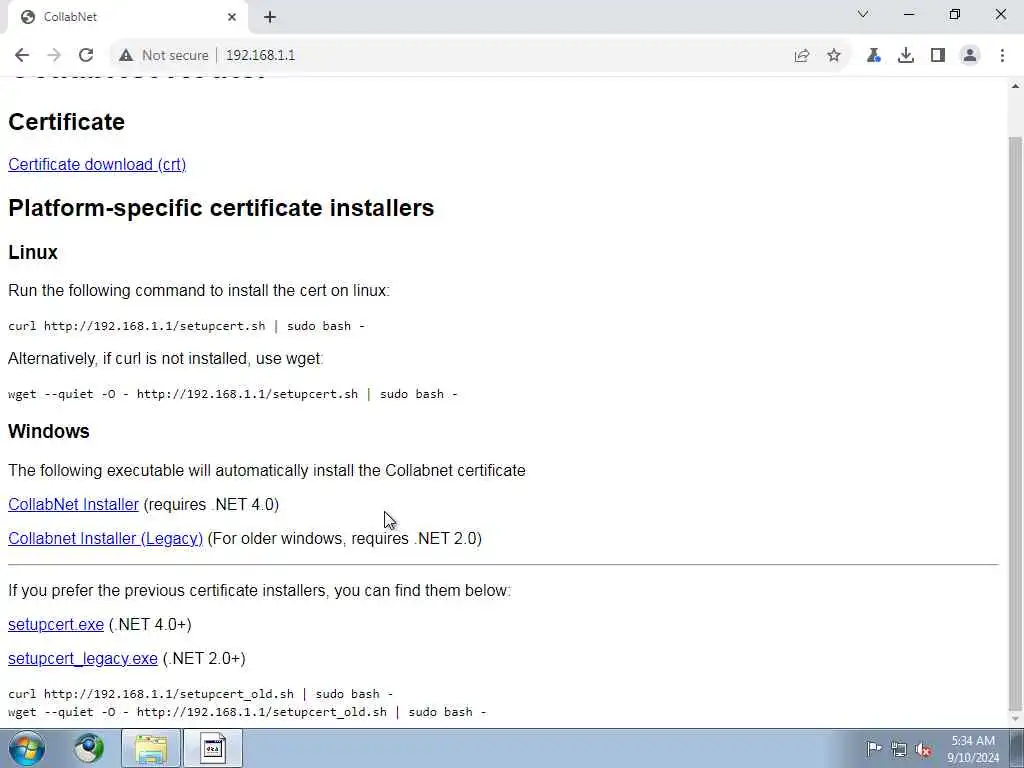Click the wget setupcert_old.sh command line
Image resolution: width=1024 pixels, height=768 pixels.
247,712
